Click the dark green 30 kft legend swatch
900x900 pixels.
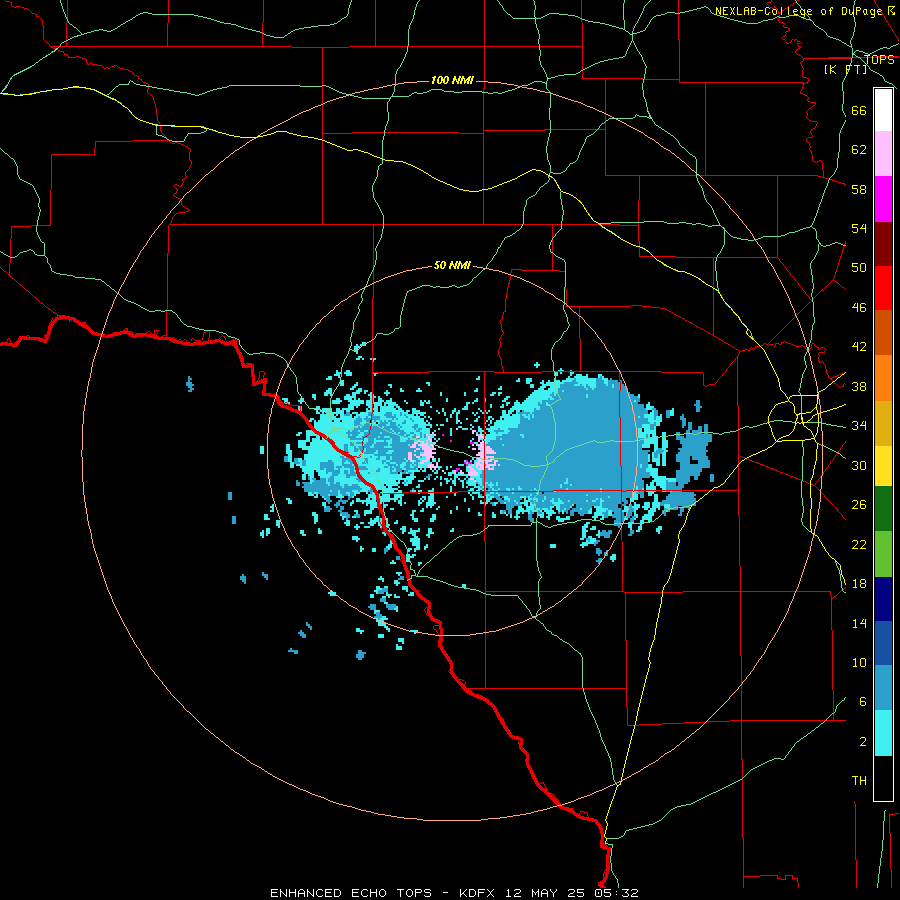pos(883,509)
